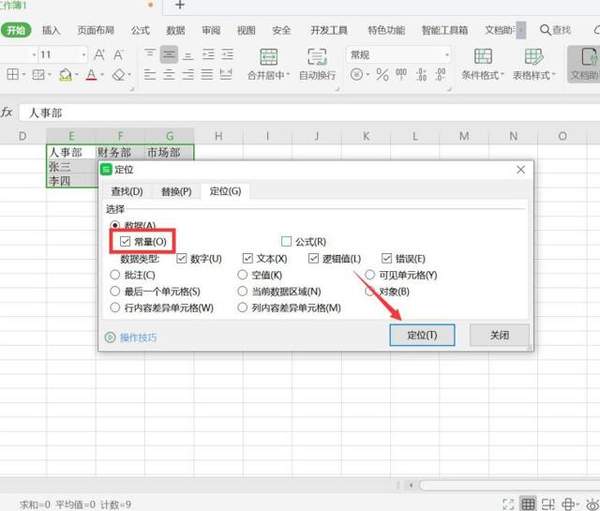Click the Merge and Center icon
The height and width of the screenshot is (511, 600).
pyautogui.click(x=269, y=57)
